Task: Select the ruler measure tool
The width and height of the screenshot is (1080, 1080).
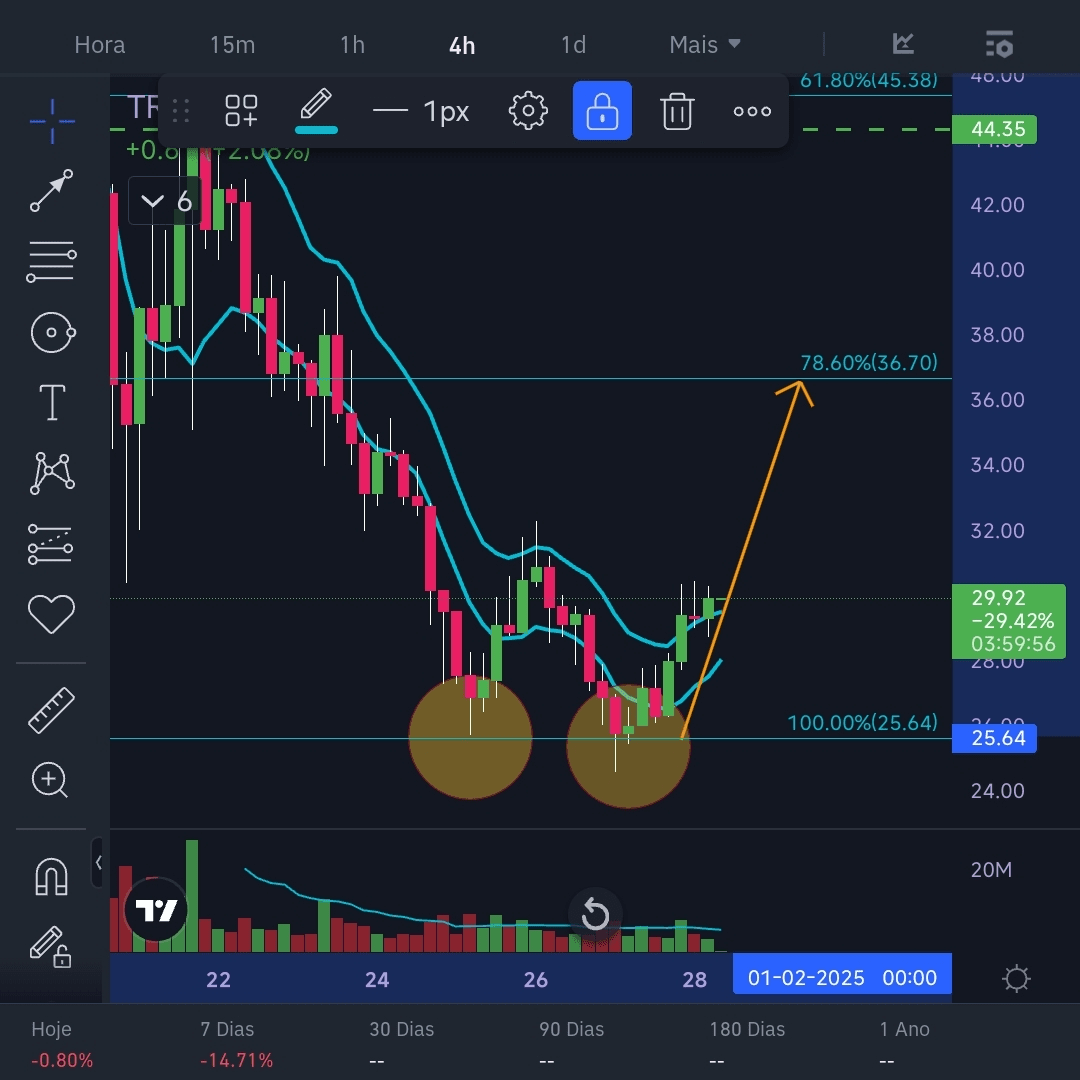Action: click(51, 710)
